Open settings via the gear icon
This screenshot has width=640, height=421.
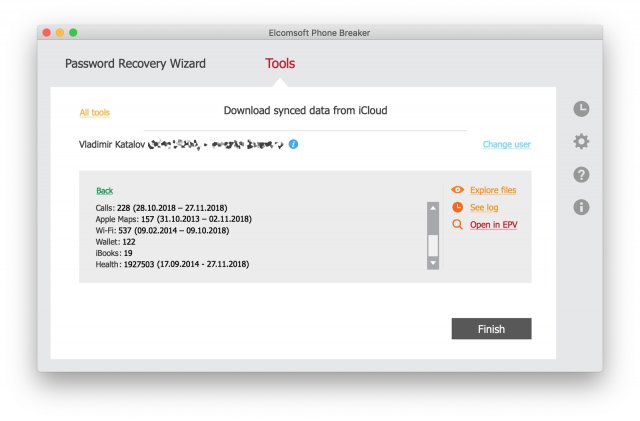pyautogui.click(x=581, y=142)
